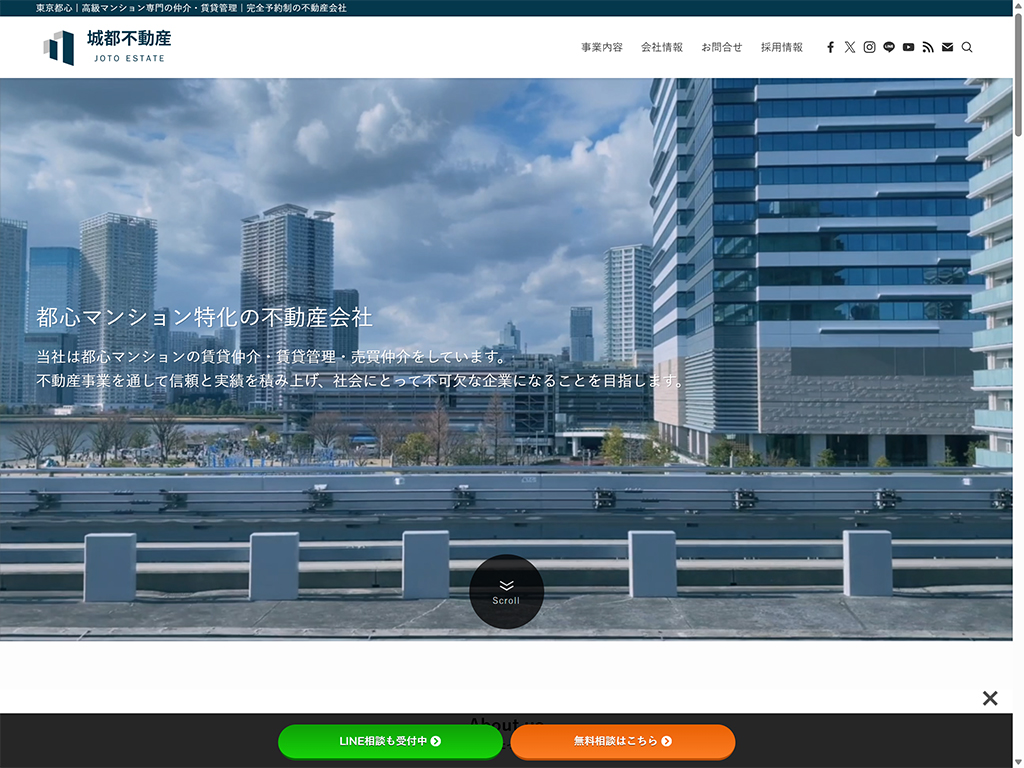1024x768 pixels.
Task: Click the Joto Estate building logo
Action: (x=59, y=48)
